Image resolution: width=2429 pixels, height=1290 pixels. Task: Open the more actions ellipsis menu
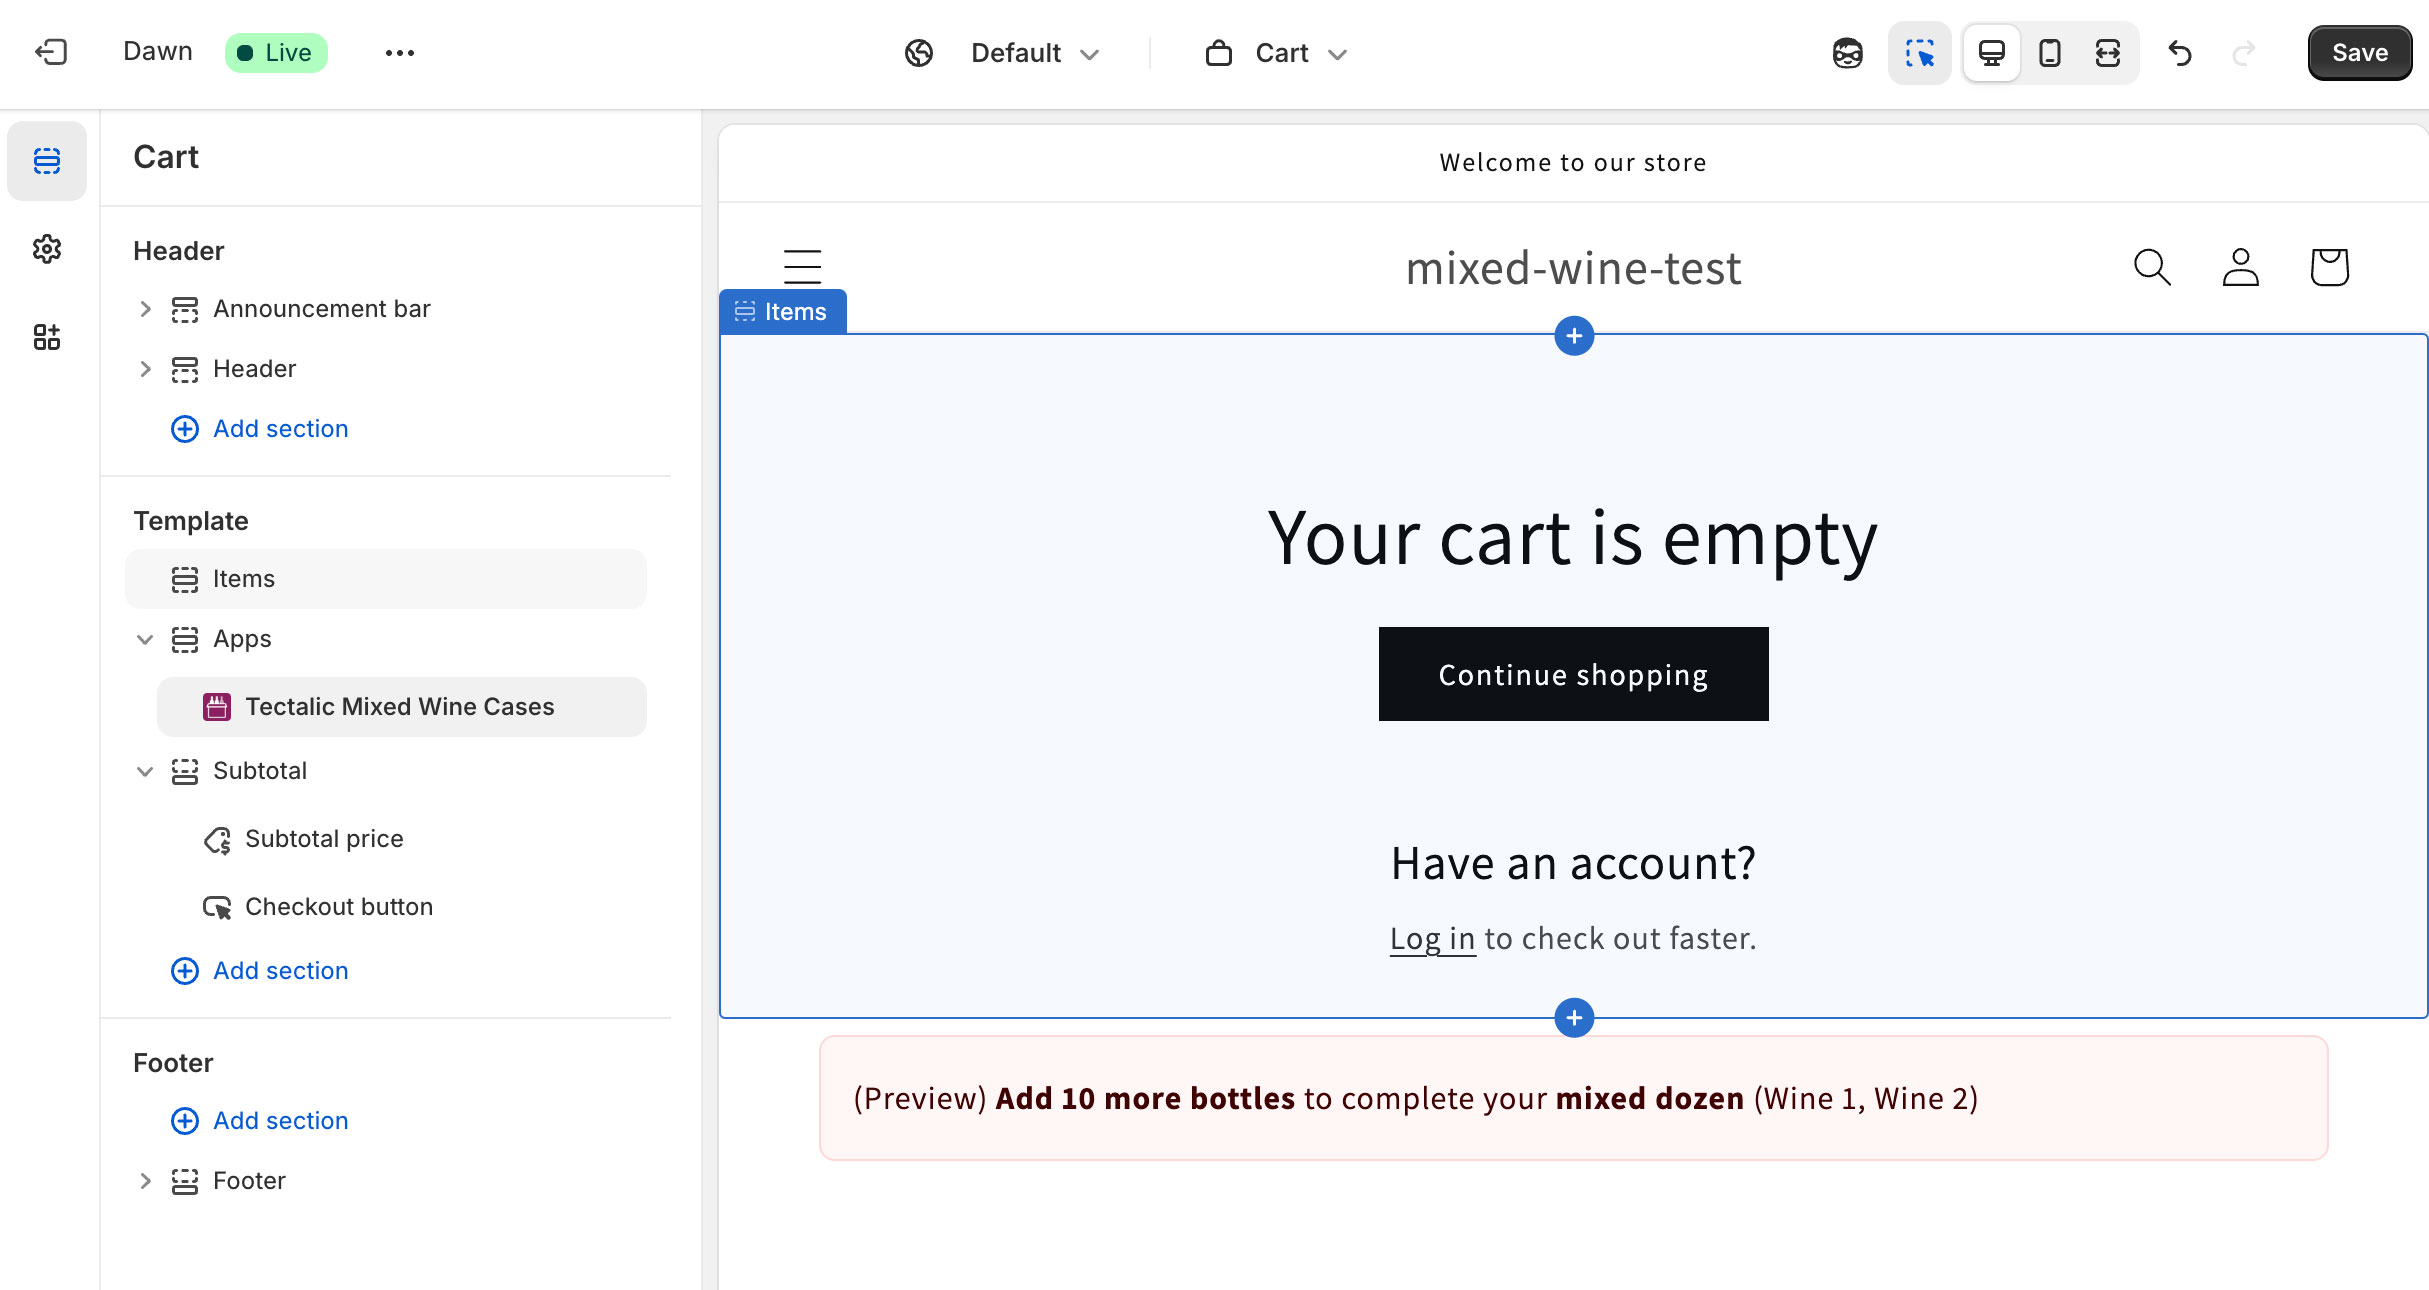399,53
